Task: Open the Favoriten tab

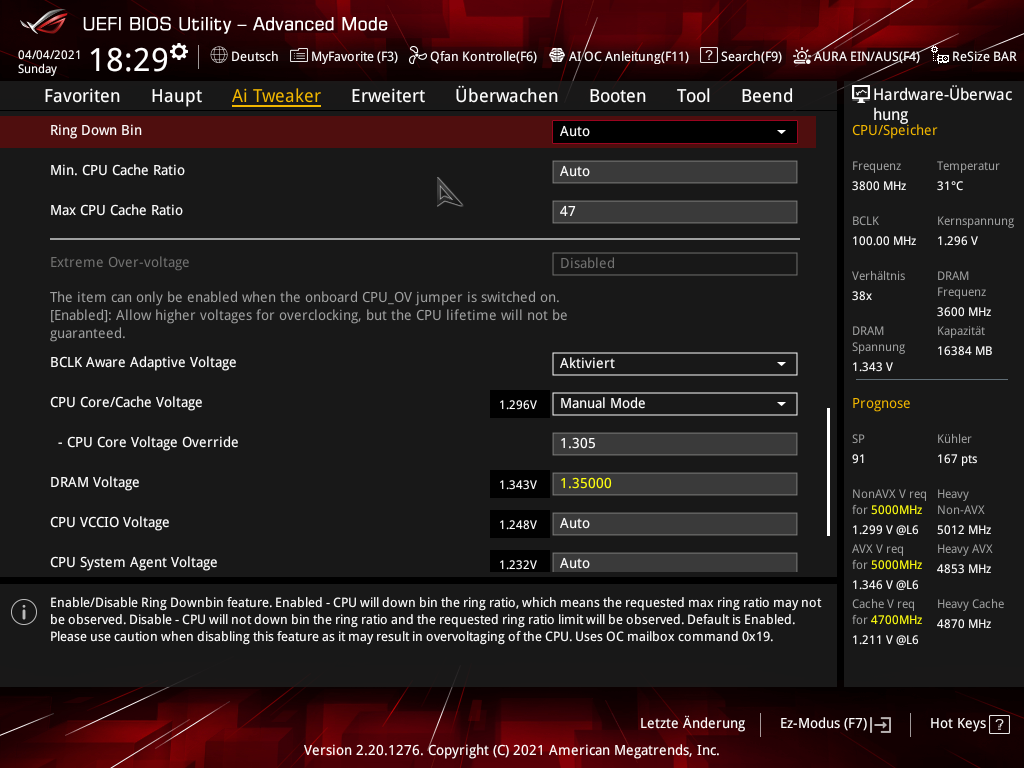Action: pos(82,96)
